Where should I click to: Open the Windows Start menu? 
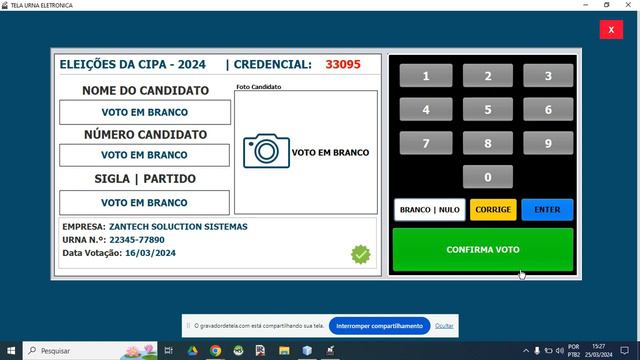(x=11, y=351)
